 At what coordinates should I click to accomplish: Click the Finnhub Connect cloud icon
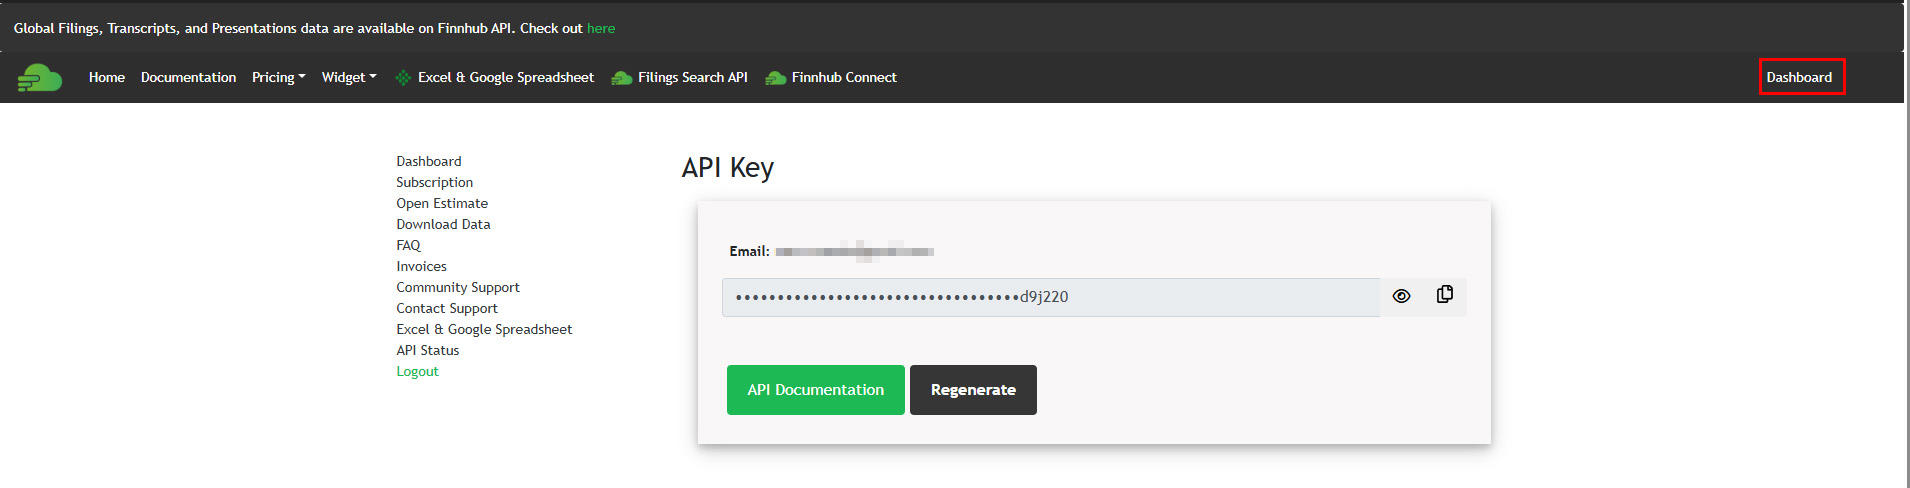[776, 78]
